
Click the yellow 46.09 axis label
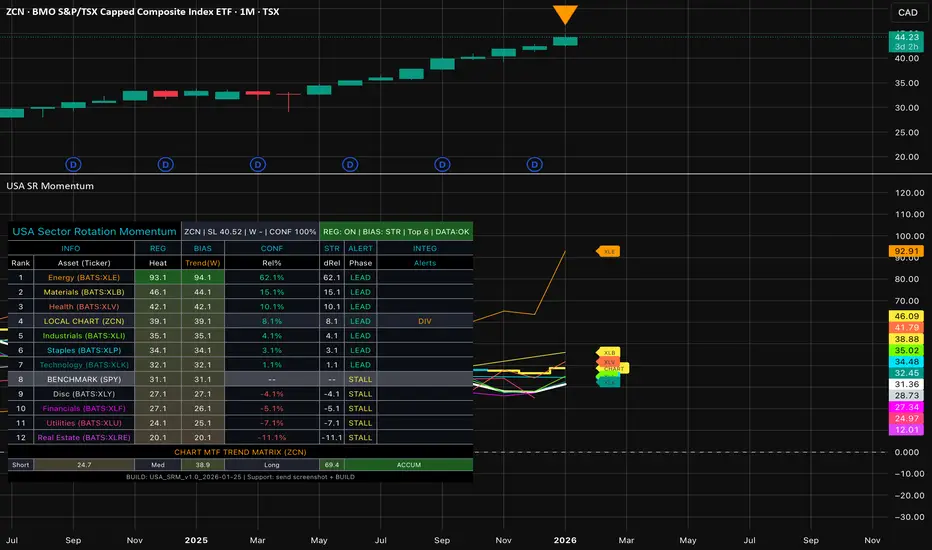[x=906, y=316]
